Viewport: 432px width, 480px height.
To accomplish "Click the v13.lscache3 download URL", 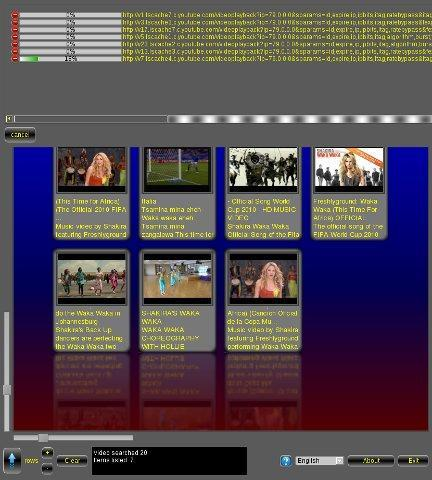I will click(x=277, y=52).
